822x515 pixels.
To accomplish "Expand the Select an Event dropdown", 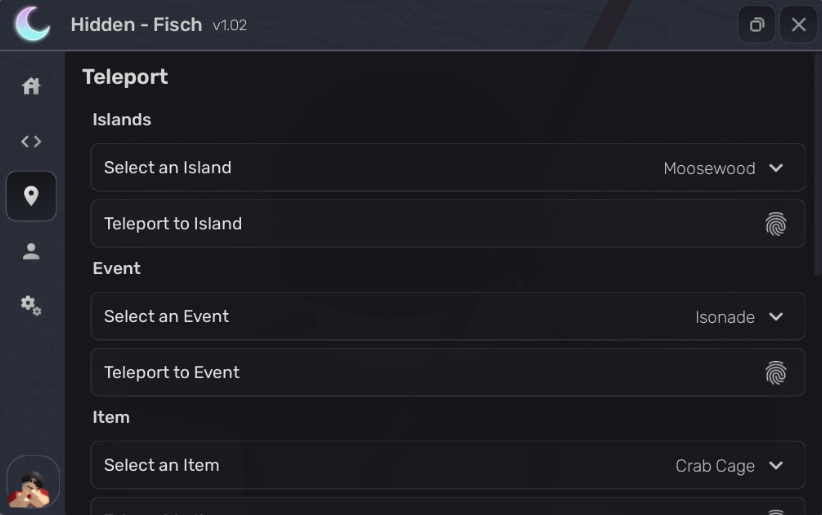I will pyautogui.click(x=447, y=317).
